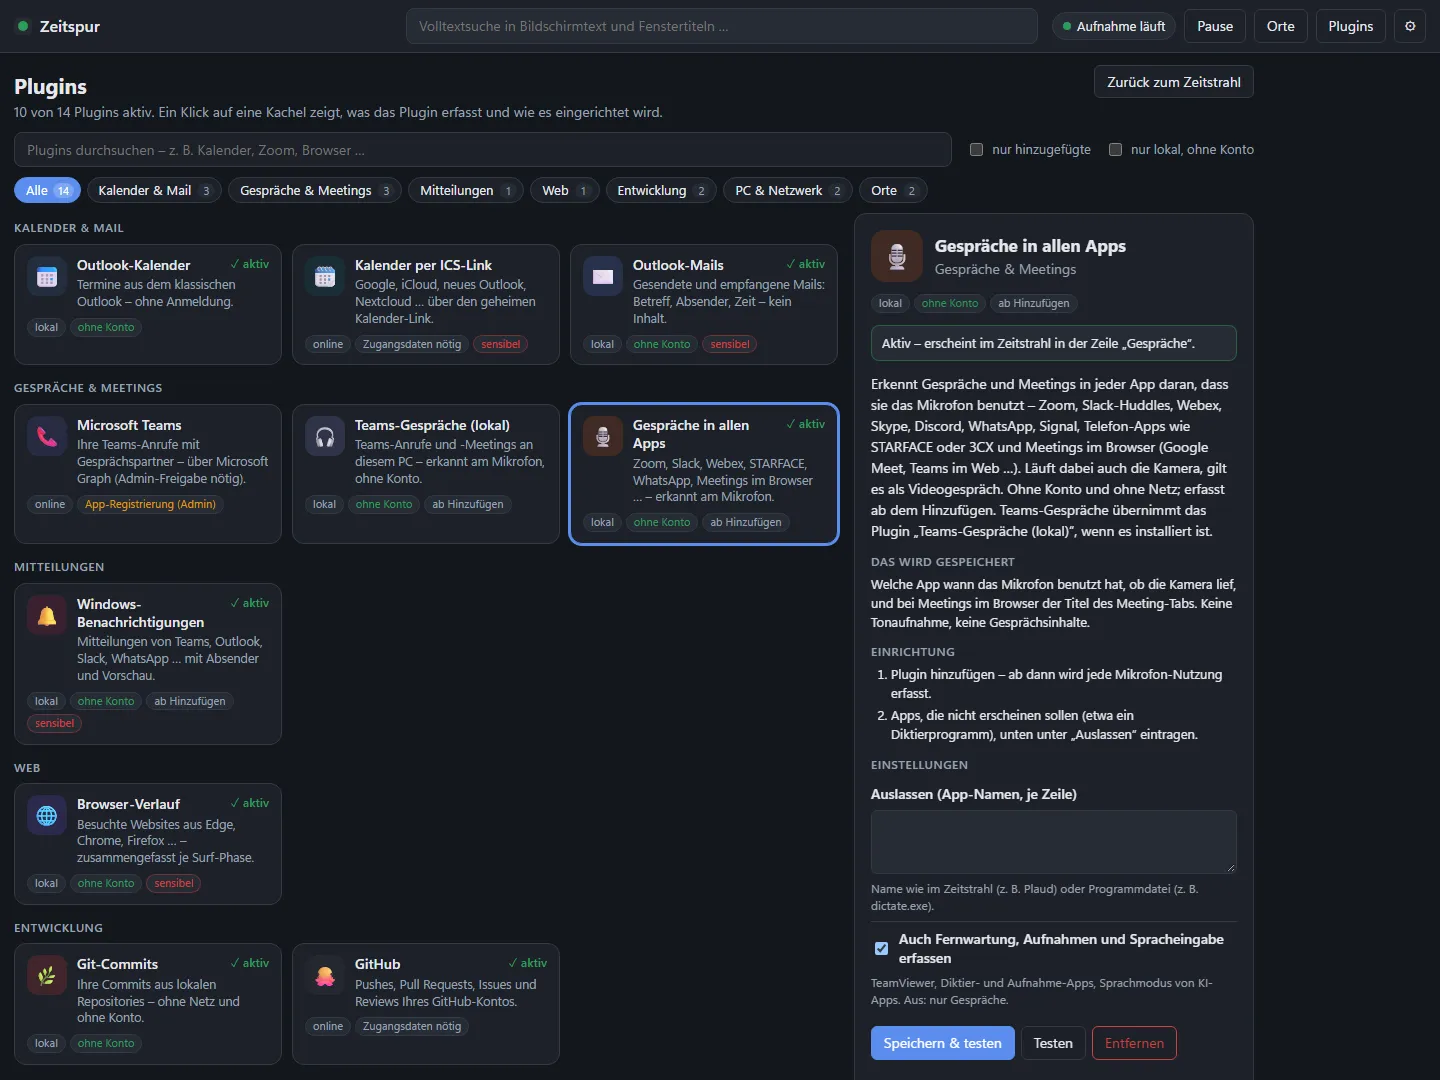
Task: Remove plugin with 'Entfernen' button
Action: coord(1134,1043)
